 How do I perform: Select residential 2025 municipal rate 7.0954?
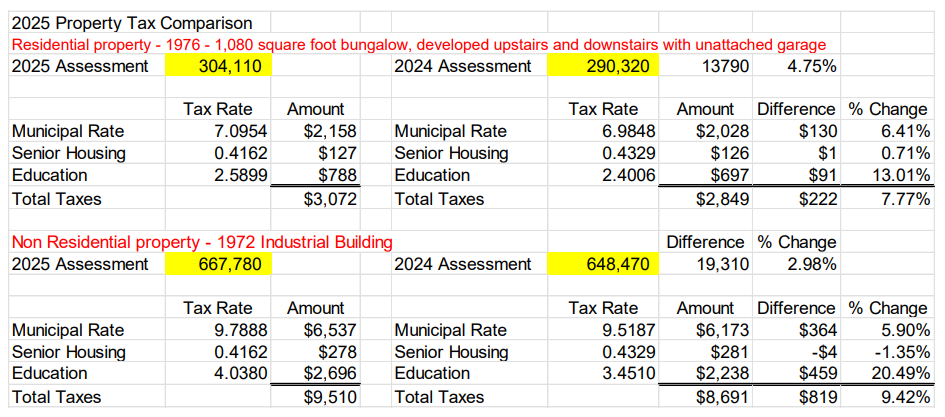[x=241, y=131]
